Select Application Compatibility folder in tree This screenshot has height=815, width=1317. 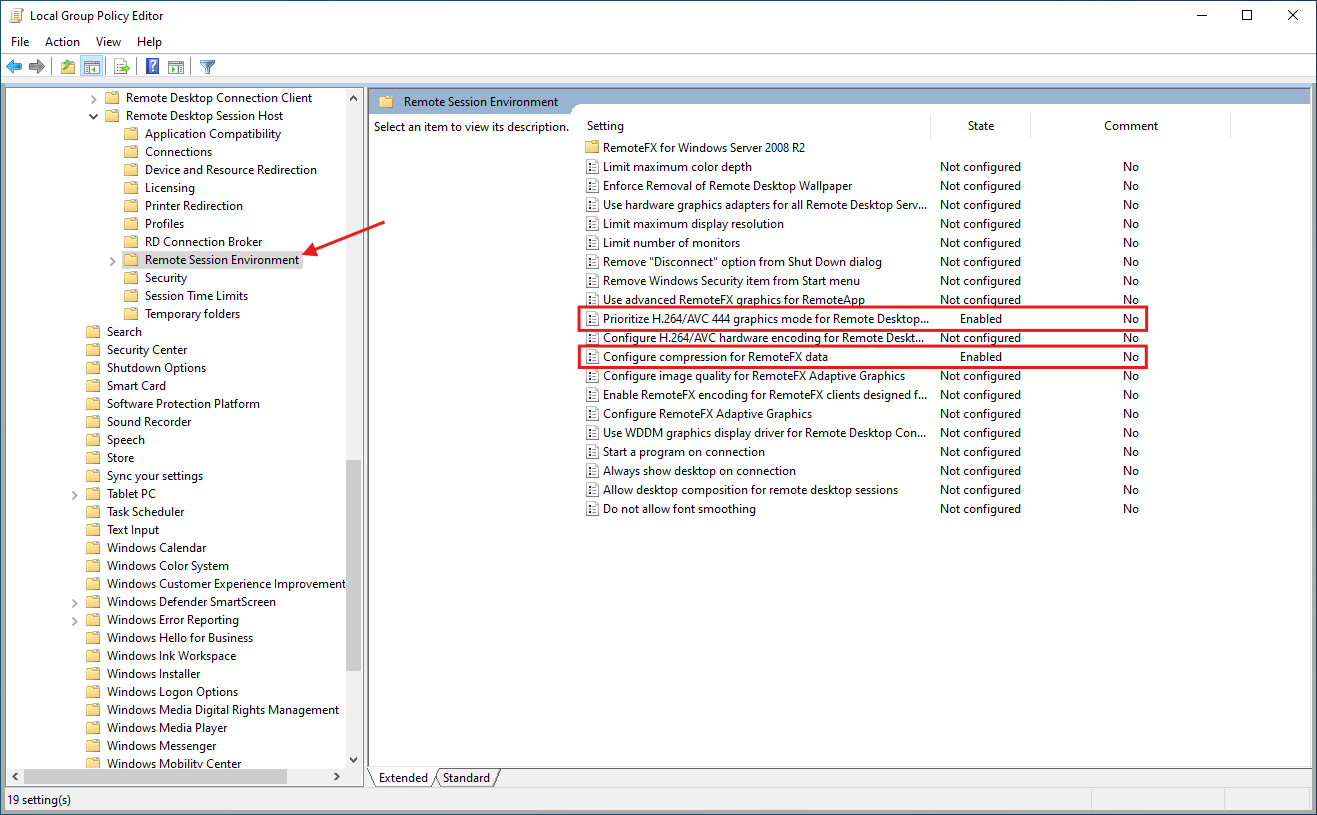[x=212, y=134]
